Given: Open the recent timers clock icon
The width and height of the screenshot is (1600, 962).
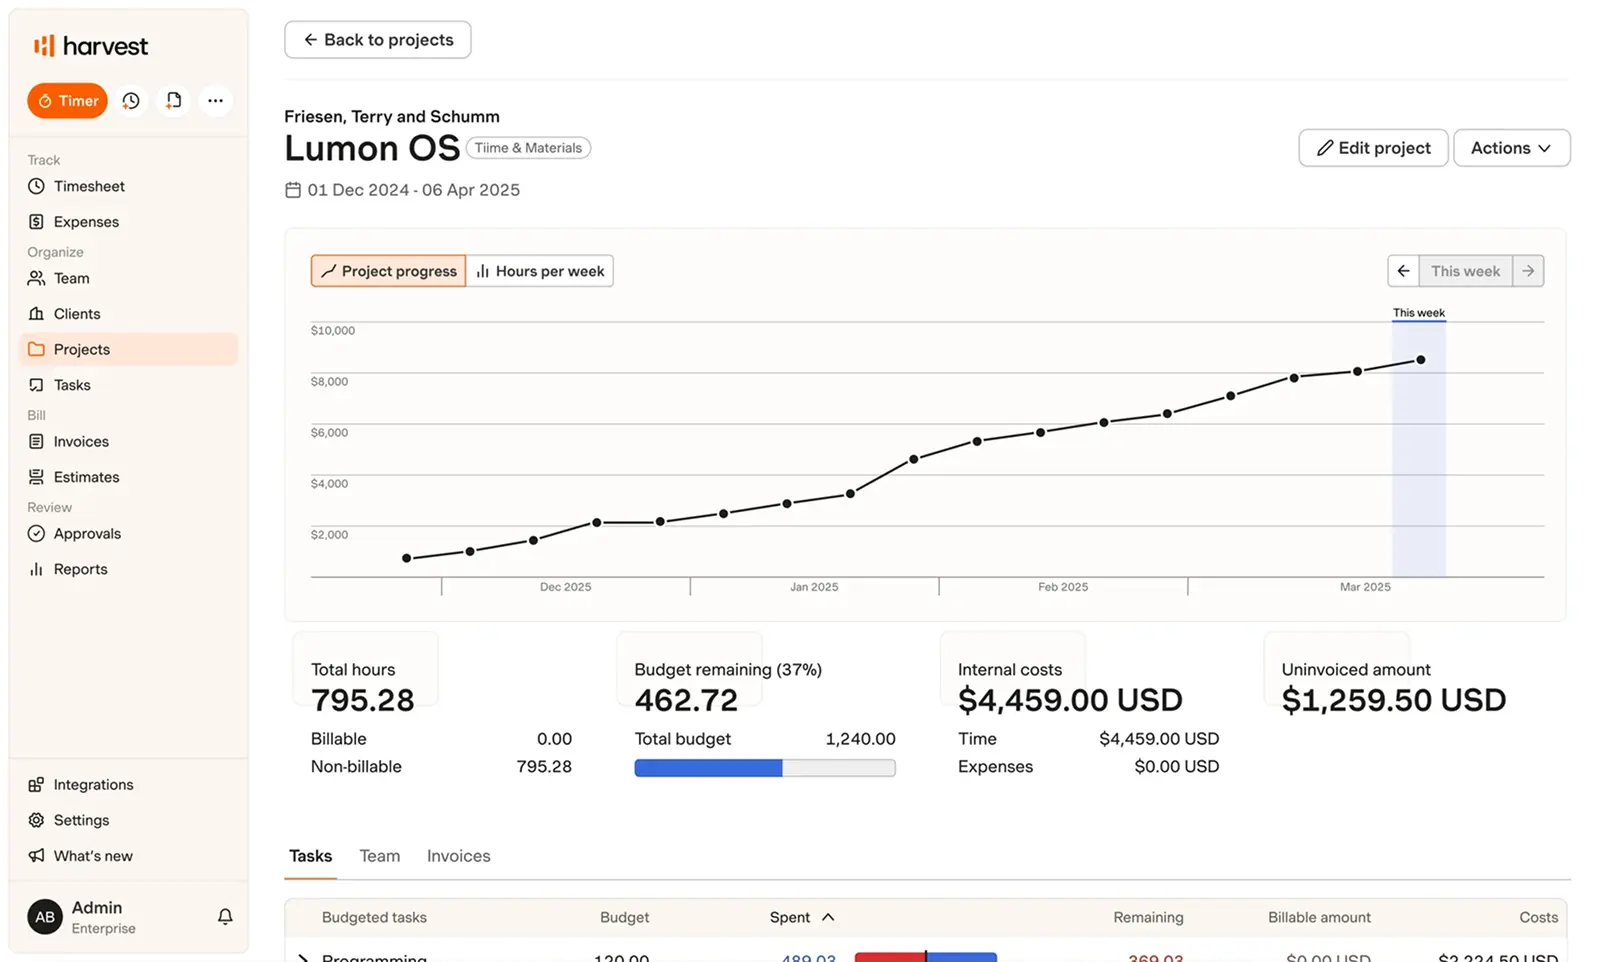Looking at the screenshot, I should coord(131,101).
